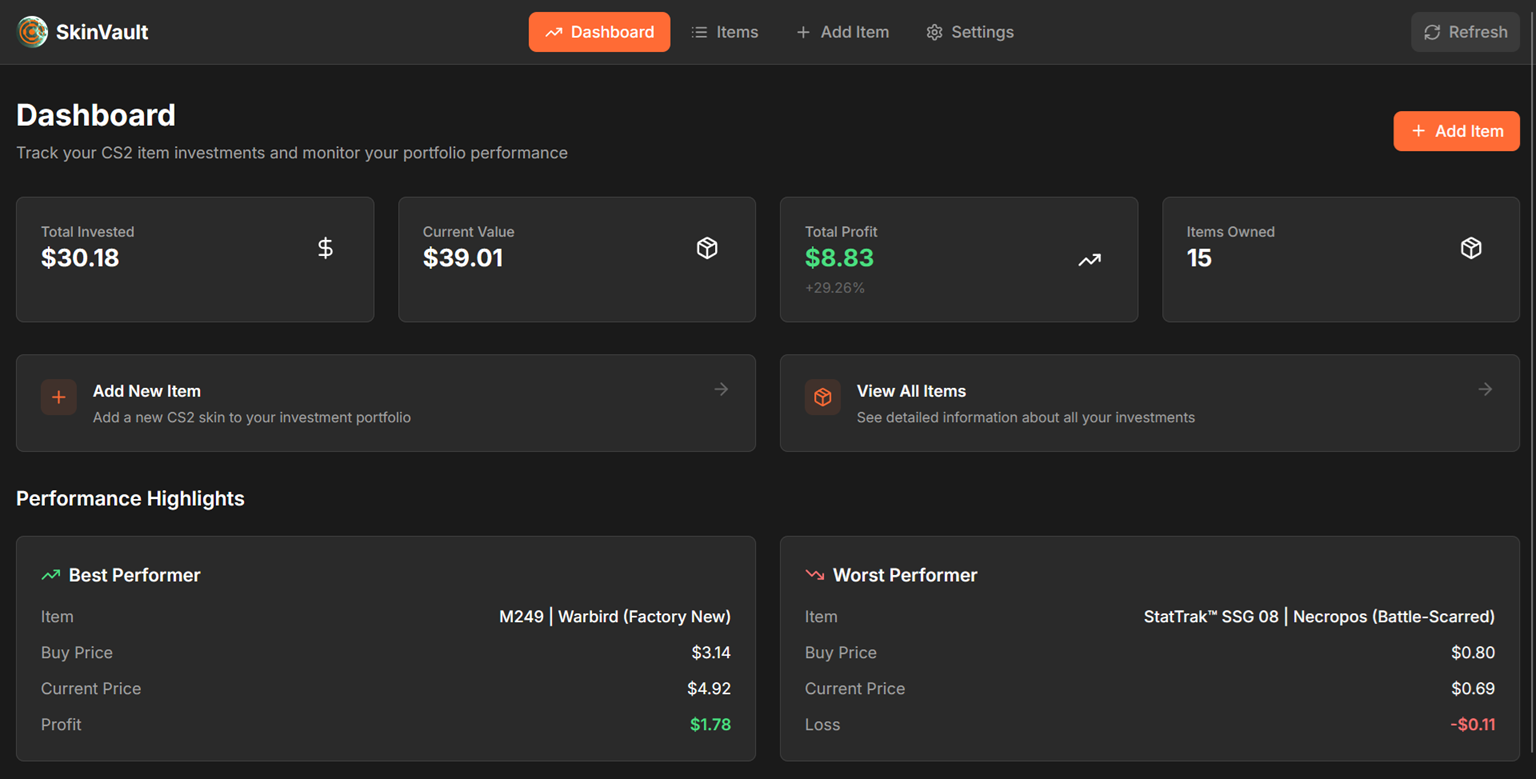The width and height of the screenshot is (1536, 779).
Task: Click the green uptrend icon by Best Performer
Action: 50,575
